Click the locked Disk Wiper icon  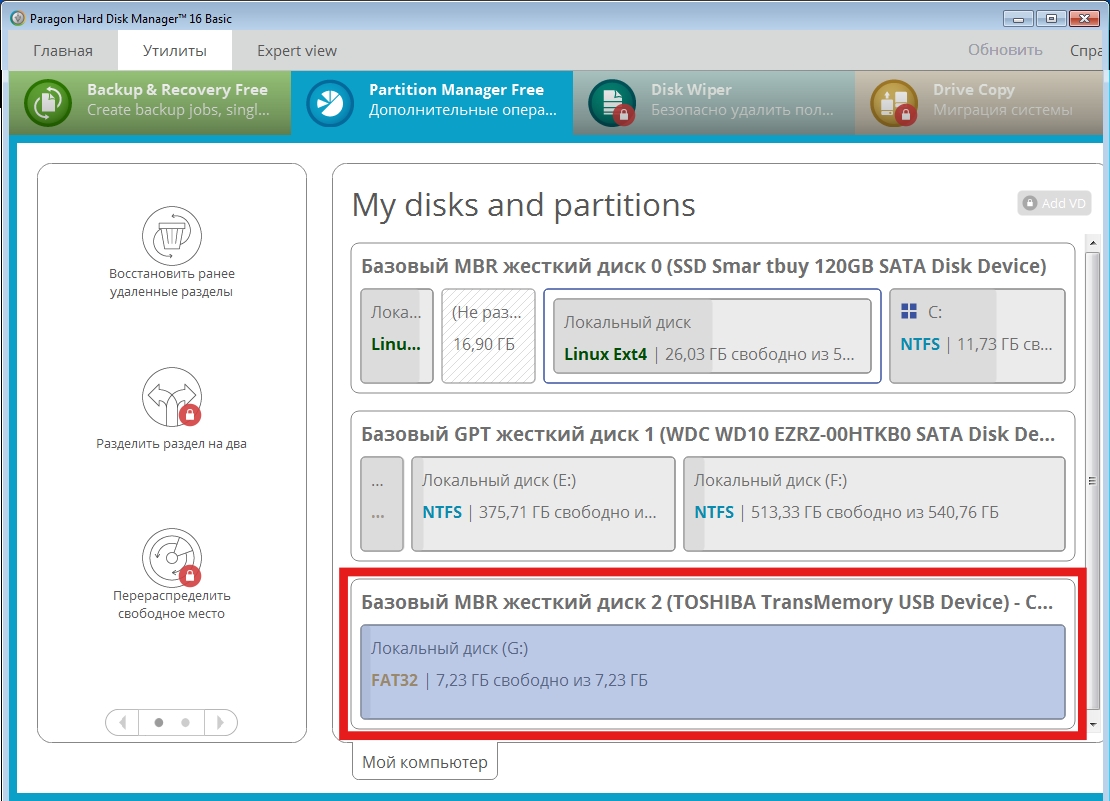612,102
